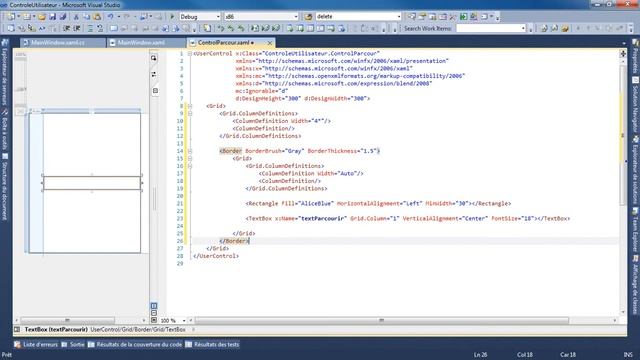Click the New Project toolbar icon
The image size is (640, 360).
pyautogui.click(x=11, y=17)
